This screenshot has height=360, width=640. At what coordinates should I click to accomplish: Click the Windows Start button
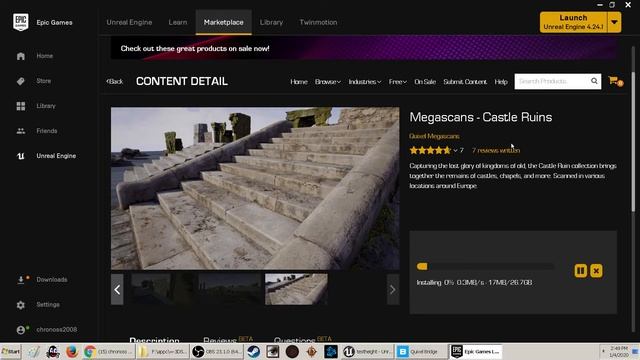tap(11, 351)
